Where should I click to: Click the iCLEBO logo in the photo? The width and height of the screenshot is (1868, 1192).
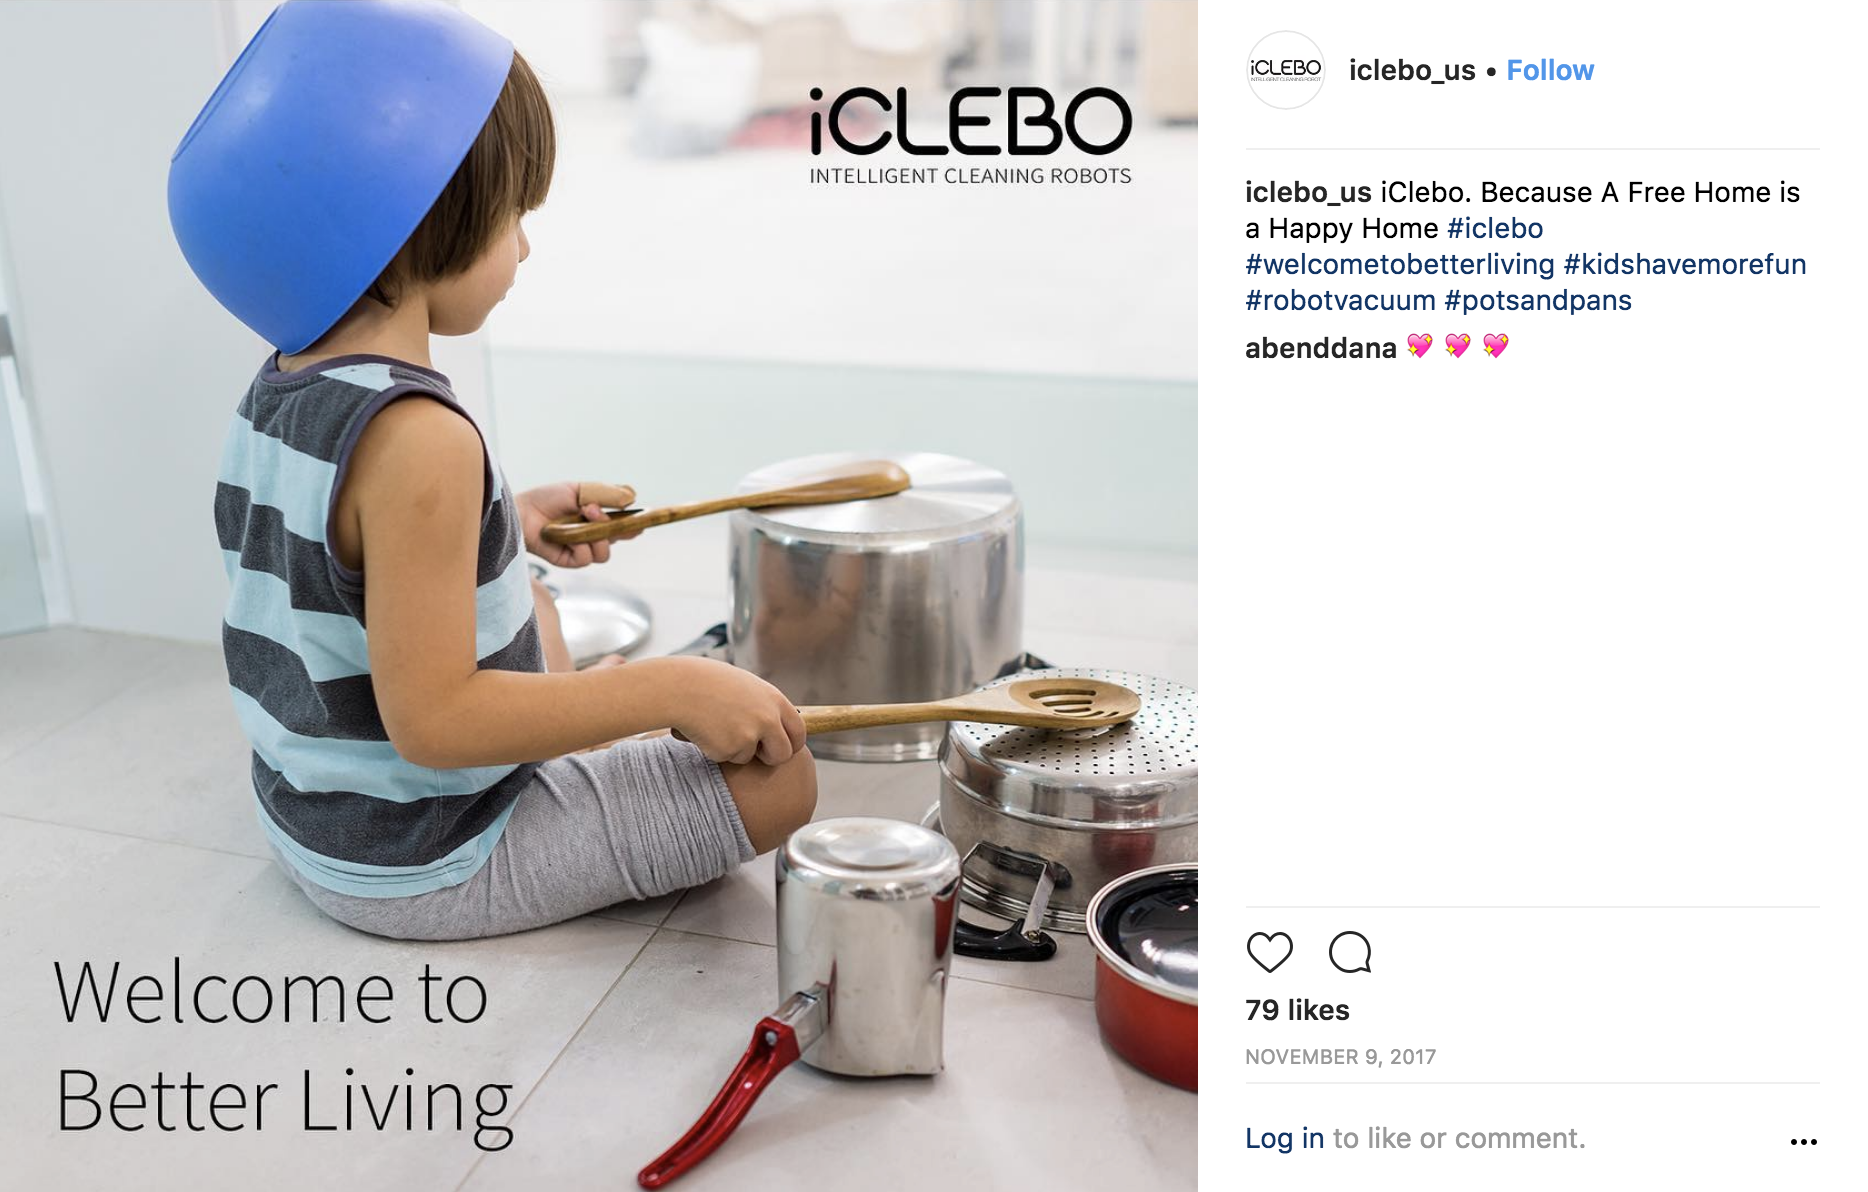click(970, 136)
